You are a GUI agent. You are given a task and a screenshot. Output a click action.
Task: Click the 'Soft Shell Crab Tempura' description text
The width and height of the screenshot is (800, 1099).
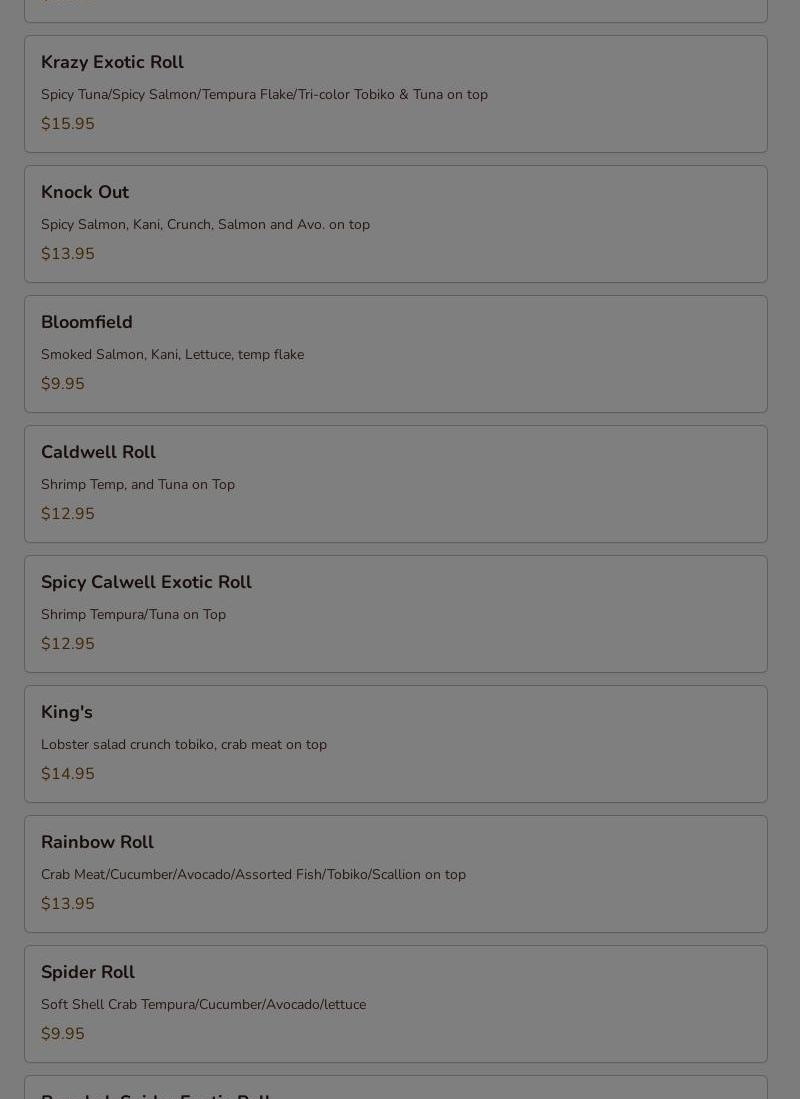click(203, 1004)
